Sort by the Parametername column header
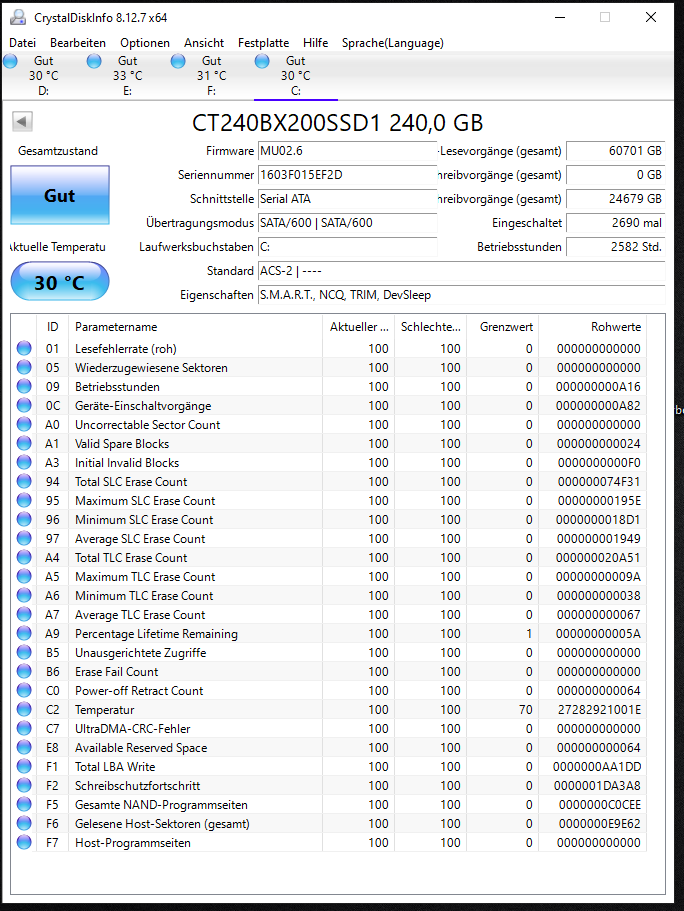The image size is (684, 911). click(196, 327)
